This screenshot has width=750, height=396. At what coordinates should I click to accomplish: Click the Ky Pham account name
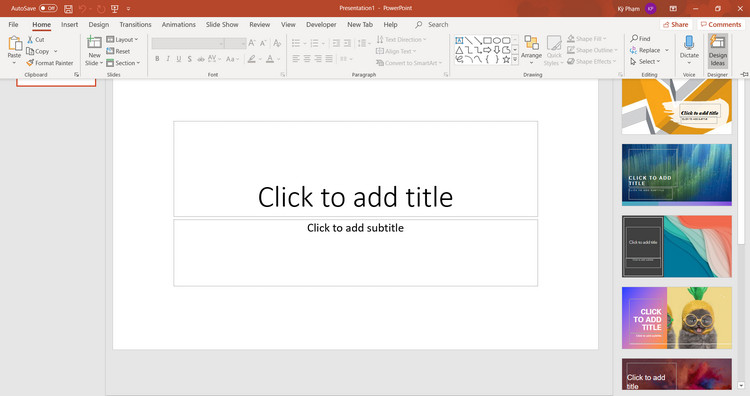(x=629, y=9)
